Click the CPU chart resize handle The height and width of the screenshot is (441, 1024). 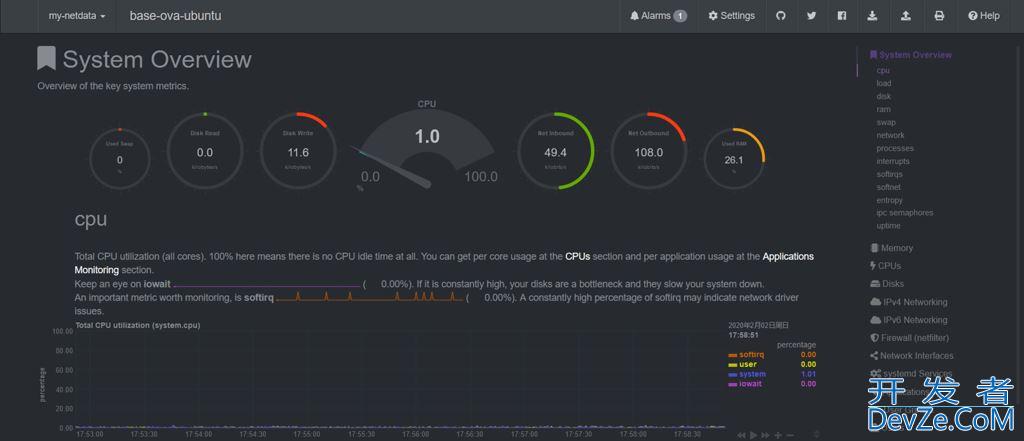pos(816,435)
